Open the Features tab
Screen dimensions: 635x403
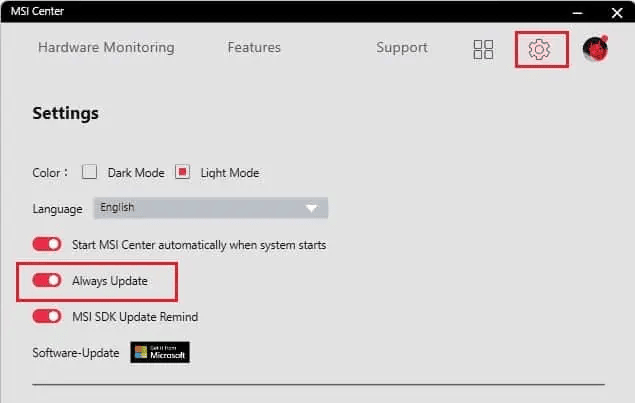click(254, 47)
